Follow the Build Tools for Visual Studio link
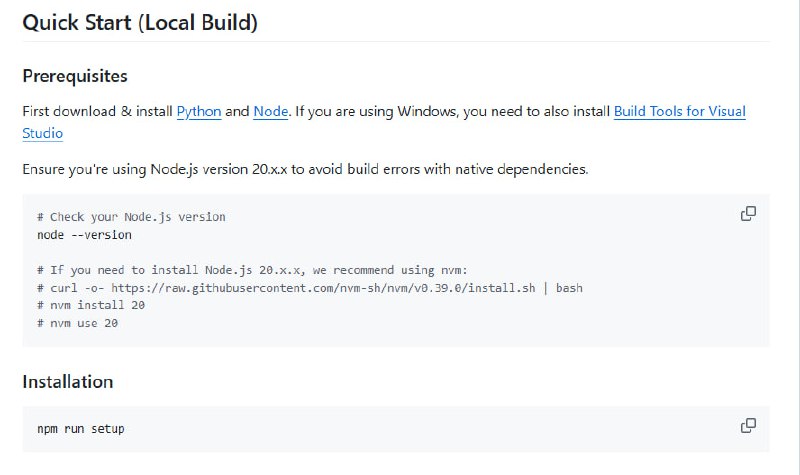The height and width of the screenshot is (475, 800). click(x=679, y=111)
